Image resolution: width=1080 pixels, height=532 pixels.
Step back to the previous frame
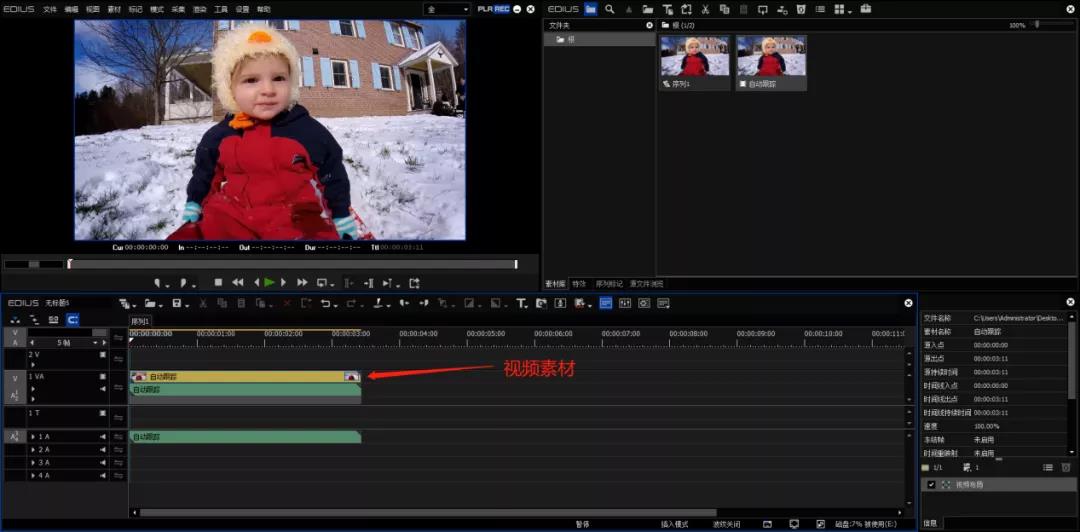[x=256, y=283]
